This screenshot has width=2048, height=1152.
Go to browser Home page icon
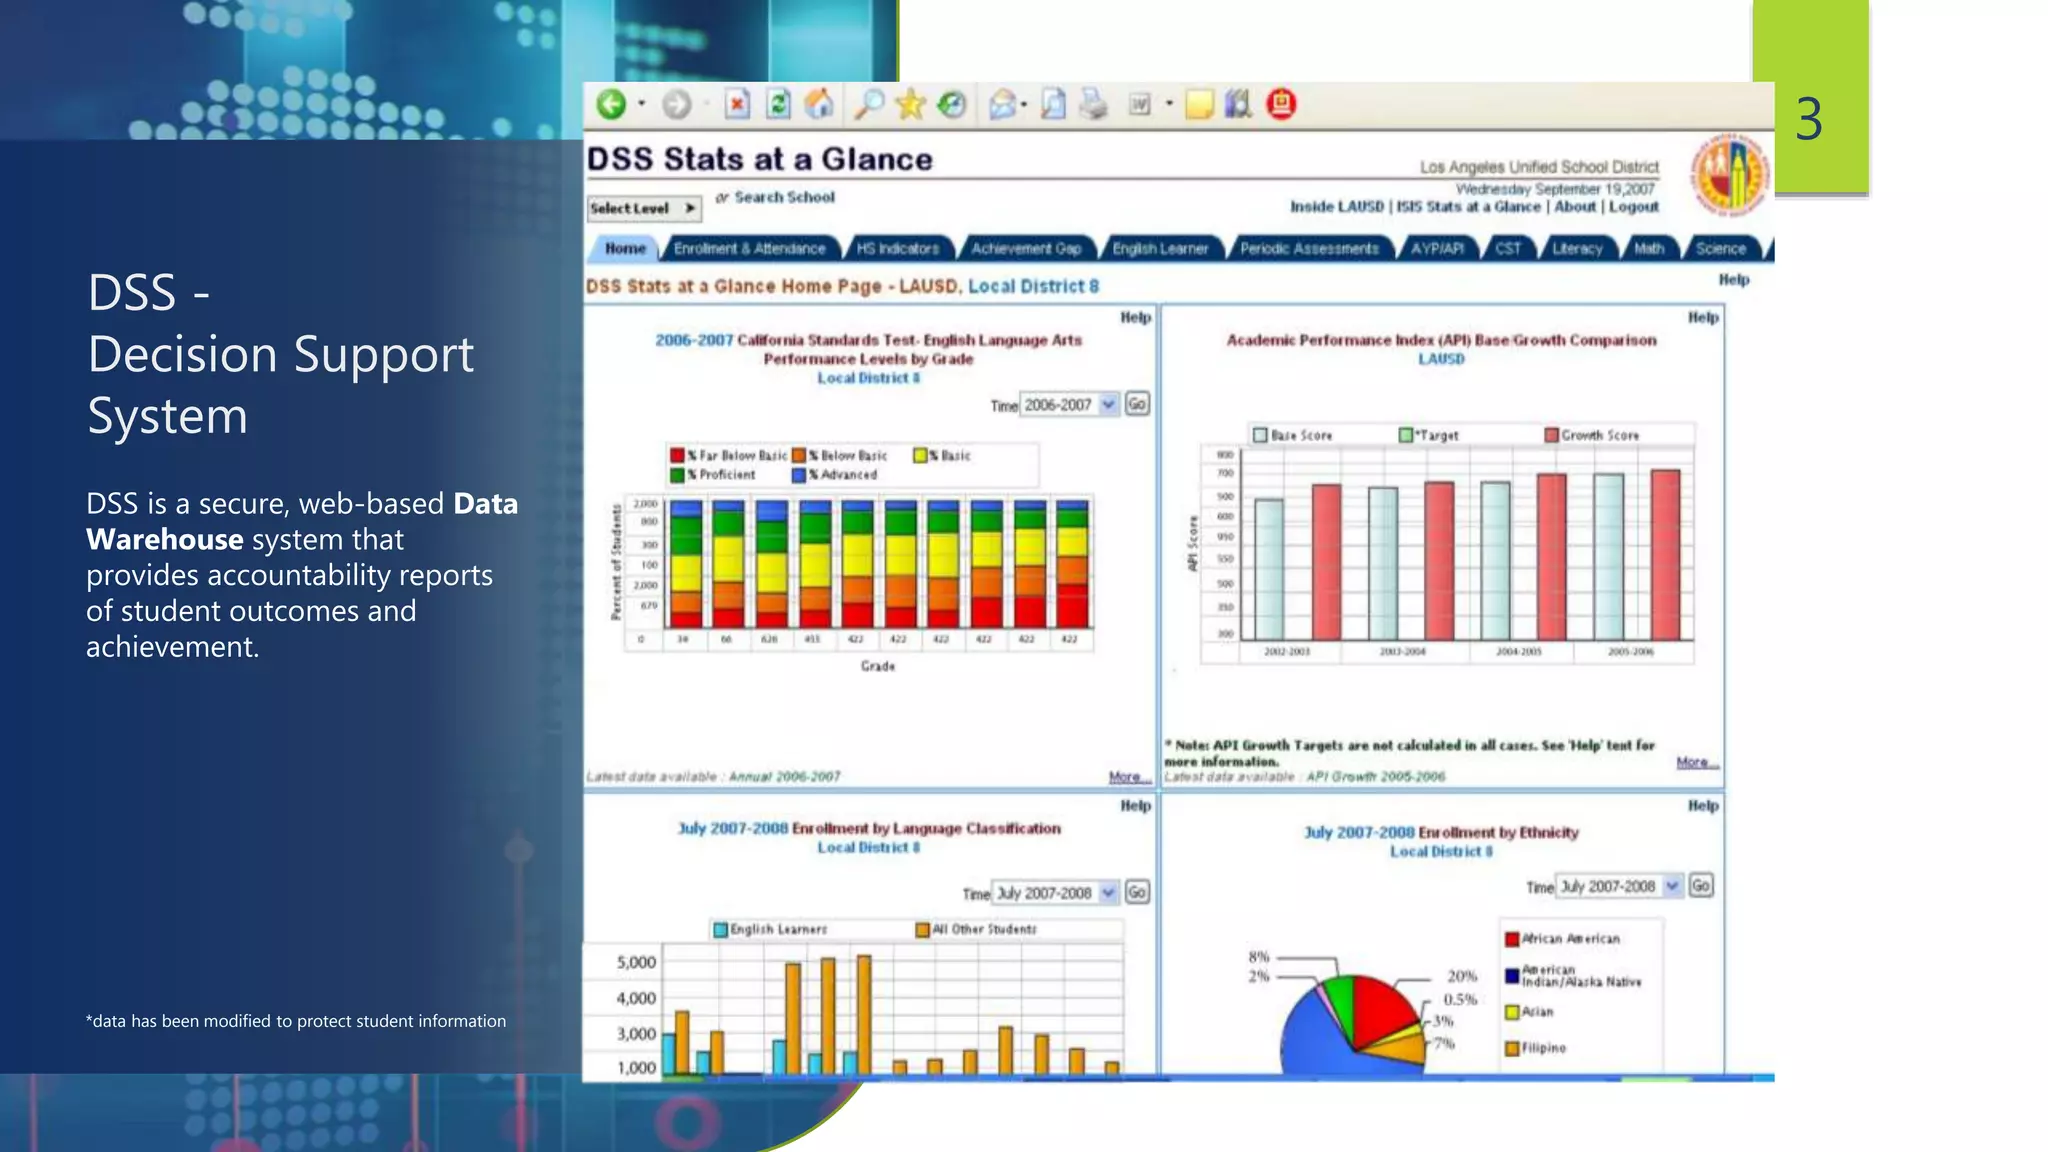tap(819, 104)
